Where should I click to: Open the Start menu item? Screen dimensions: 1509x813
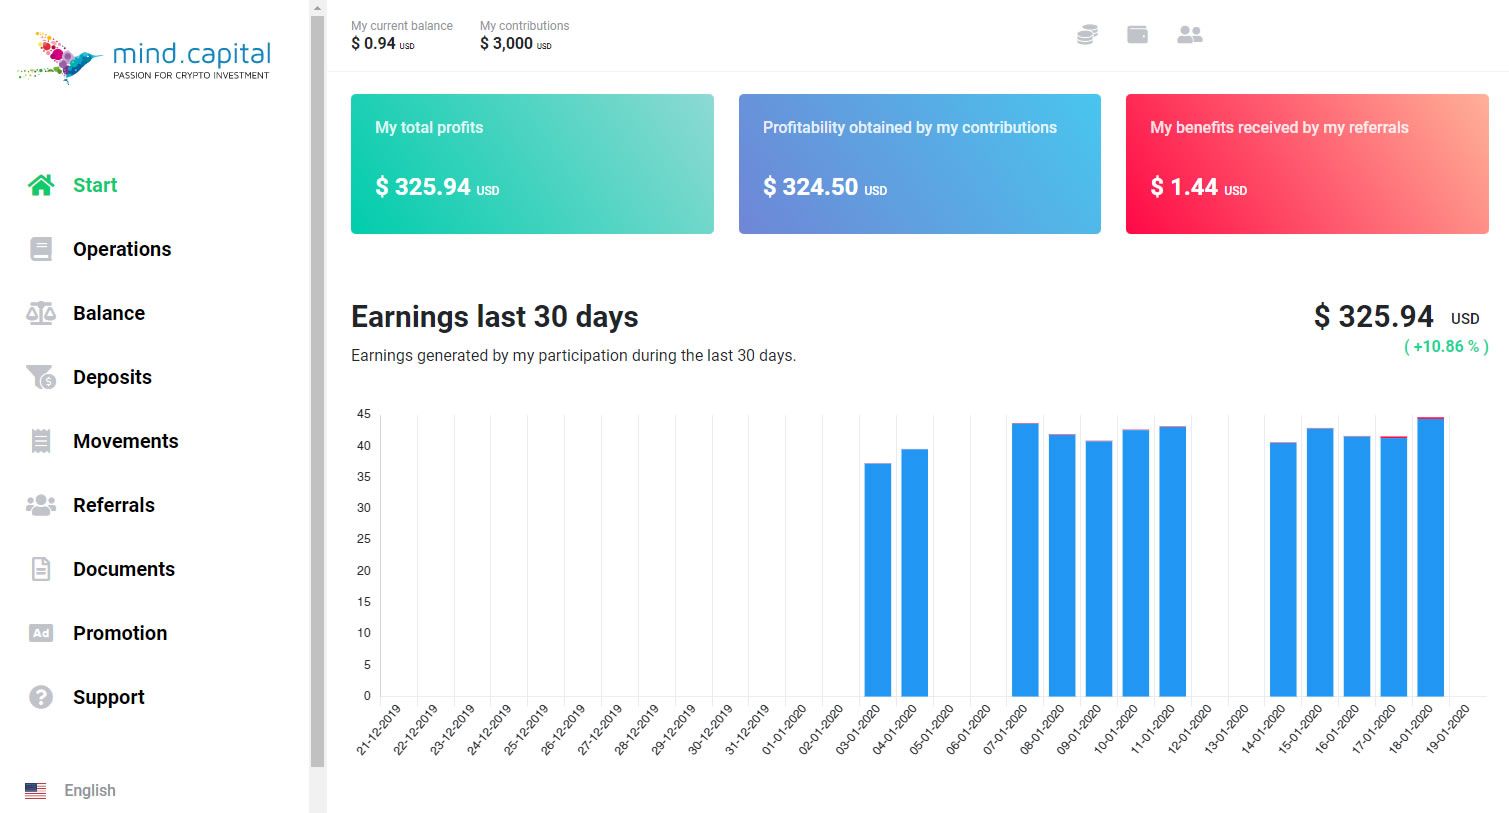tap(95, 185)
